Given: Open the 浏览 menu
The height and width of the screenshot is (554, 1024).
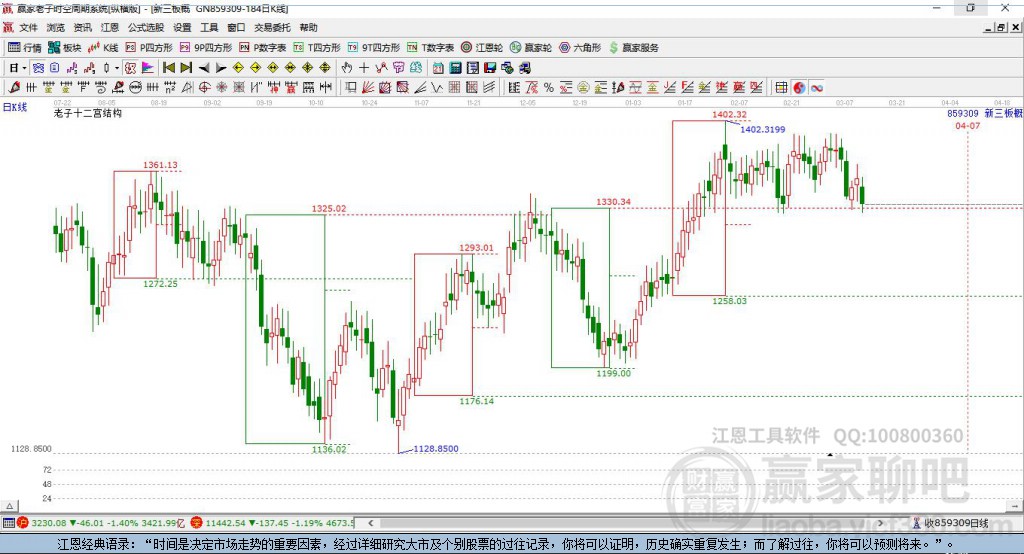Looking at the screenshot, I should 56,27.
